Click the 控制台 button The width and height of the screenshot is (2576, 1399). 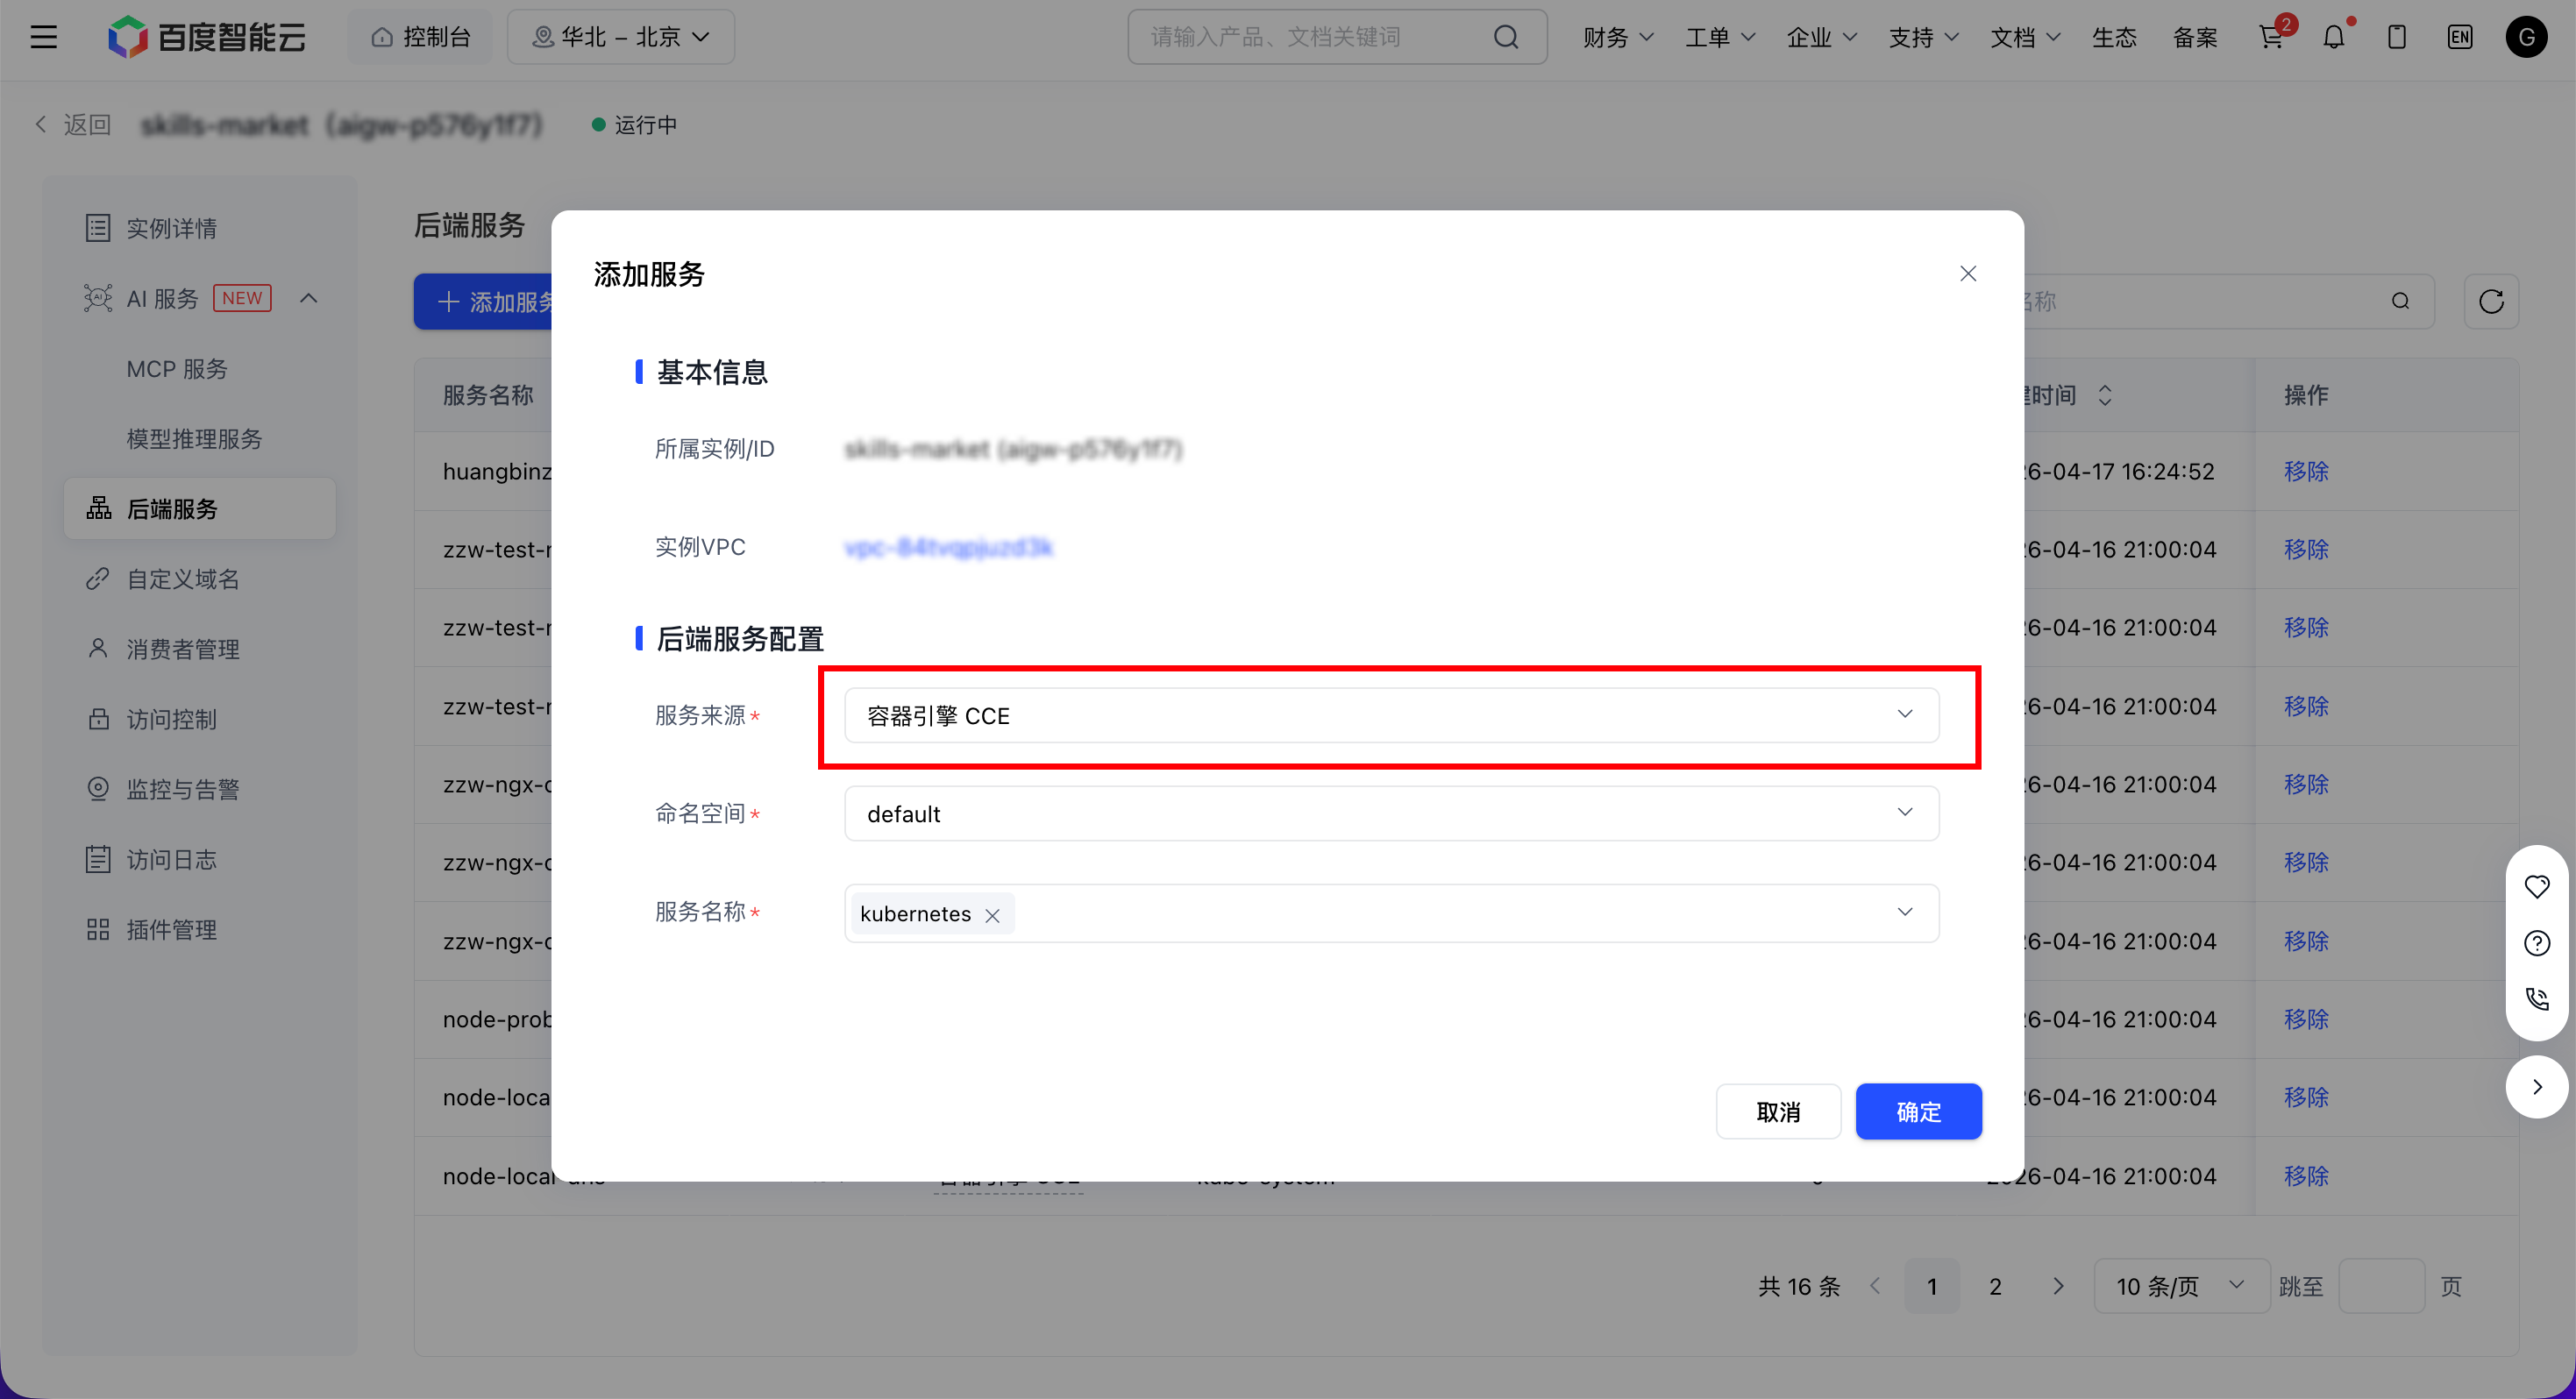click(421, 37)
